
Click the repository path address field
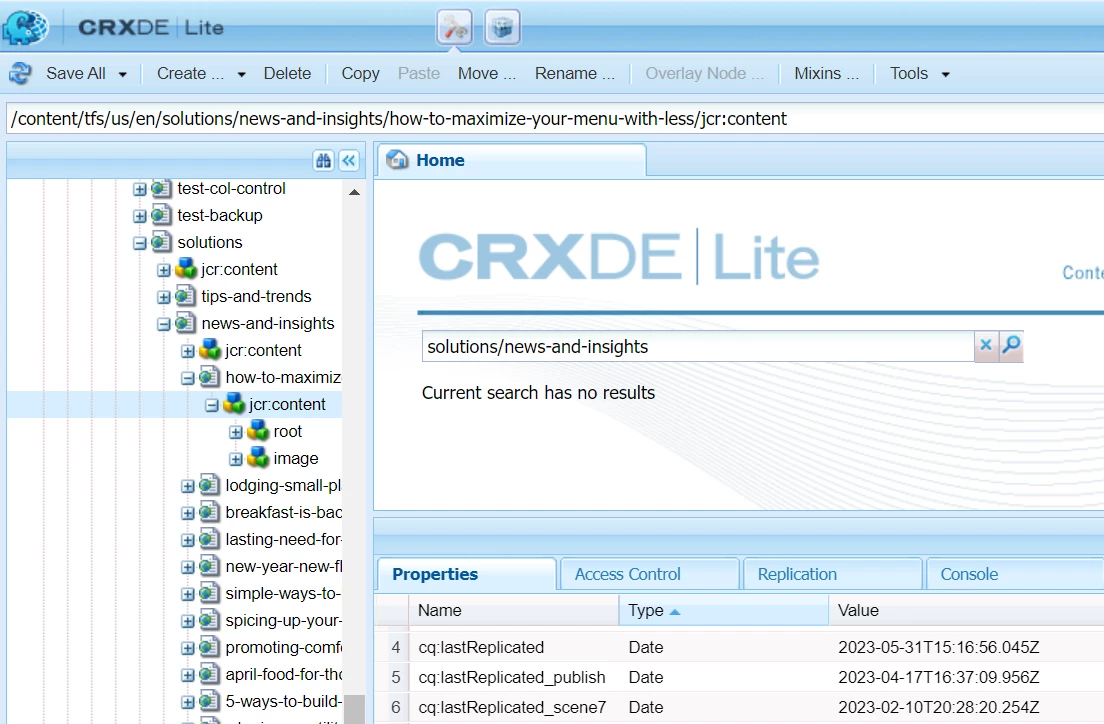(555, 118)
